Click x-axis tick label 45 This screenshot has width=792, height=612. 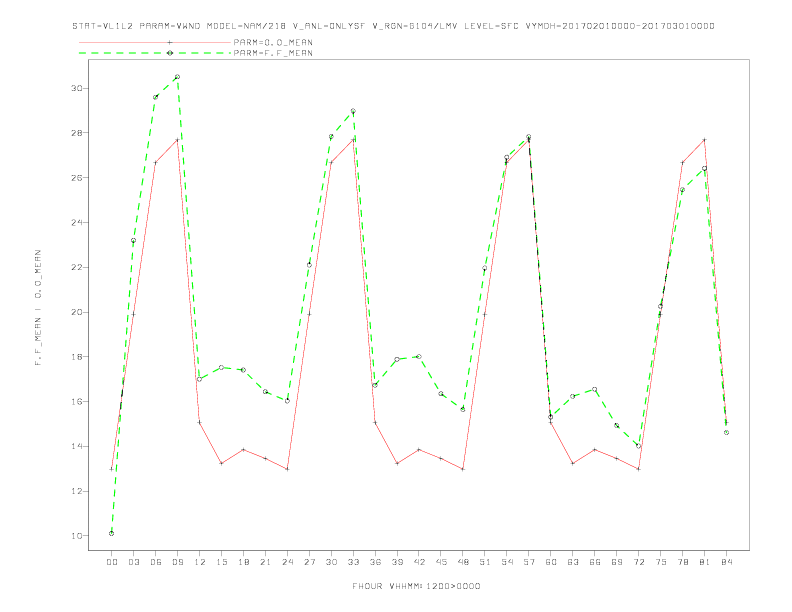(441, 562)
